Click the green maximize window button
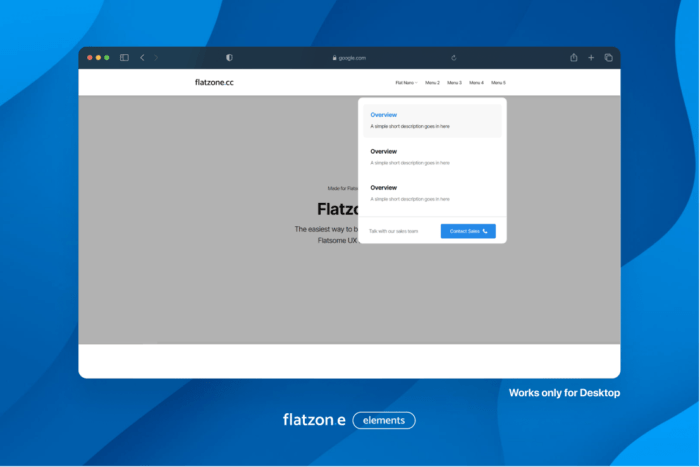The width and height of the screenshot is (700, 467). tap(107, 58)
